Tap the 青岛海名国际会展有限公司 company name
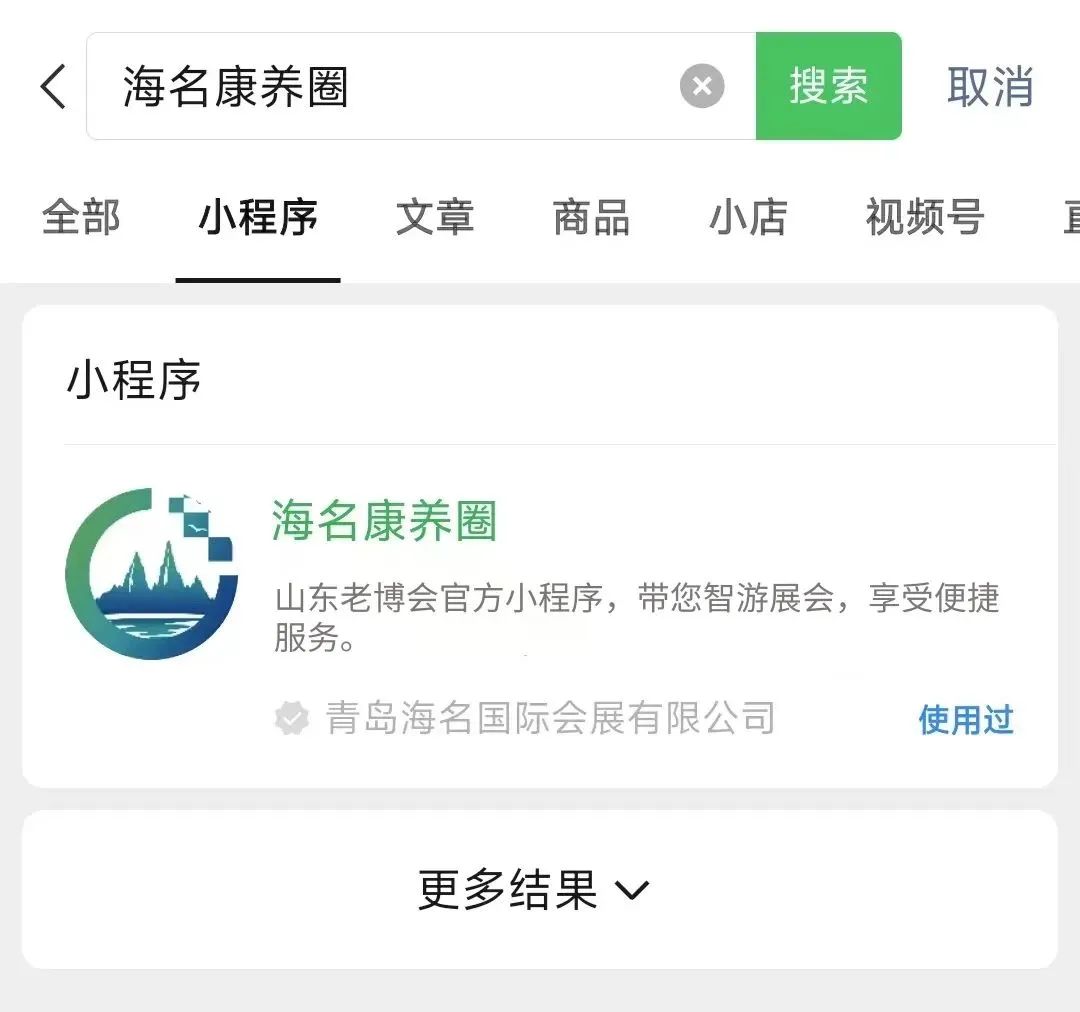This screenshot has width=1080, height=1012. tap(551, 718)
